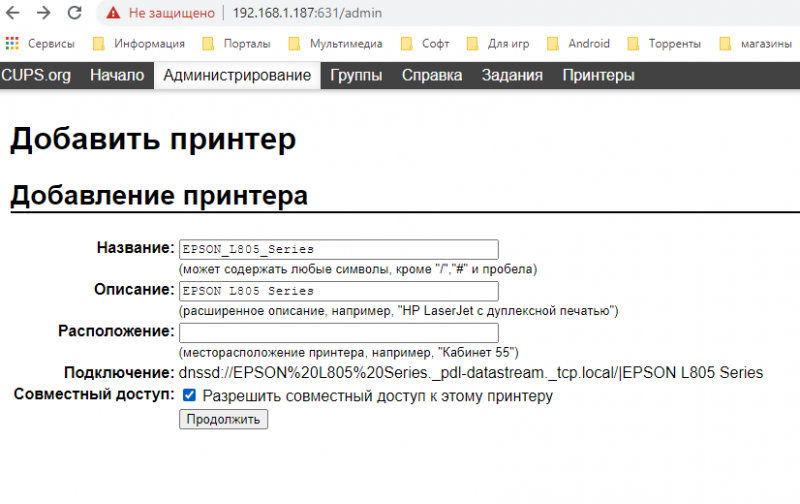Click the hint text mentioning HP LaserJet
This screenshot has height=504, width=800.
[x=398, y=311]
